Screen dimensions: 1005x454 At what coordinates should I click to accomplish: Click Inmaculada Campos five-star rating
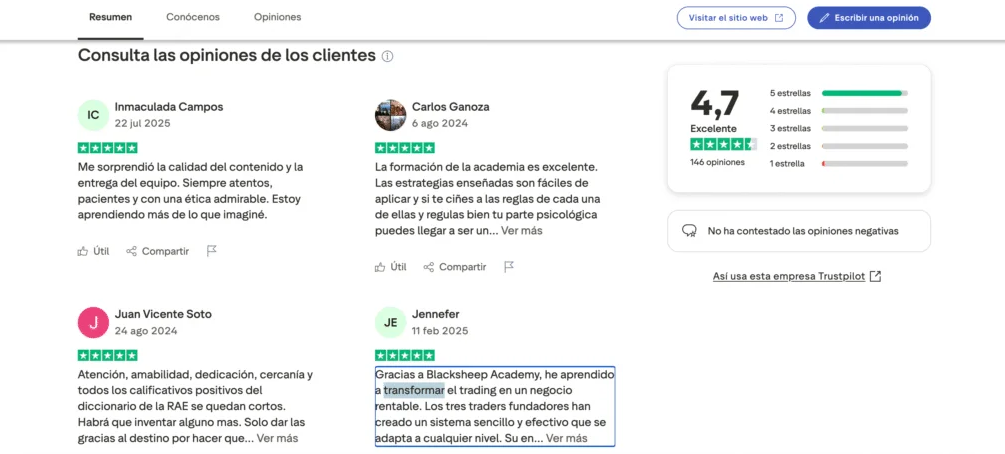[x=108, y=148]
